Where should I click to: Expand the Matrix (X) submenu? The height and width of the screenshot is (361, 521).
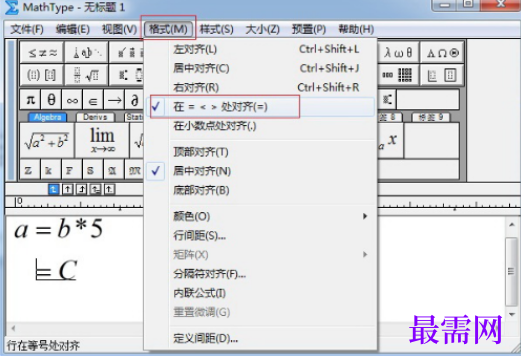260,255
